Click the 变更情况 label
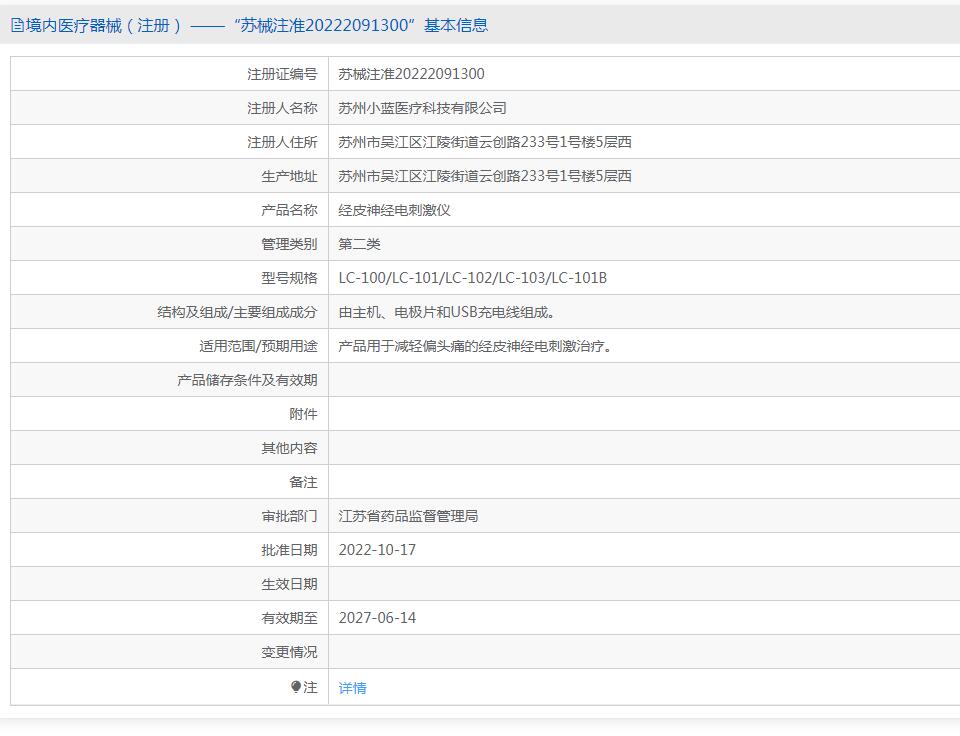This screenshot has height=736, width=960. 290,652
